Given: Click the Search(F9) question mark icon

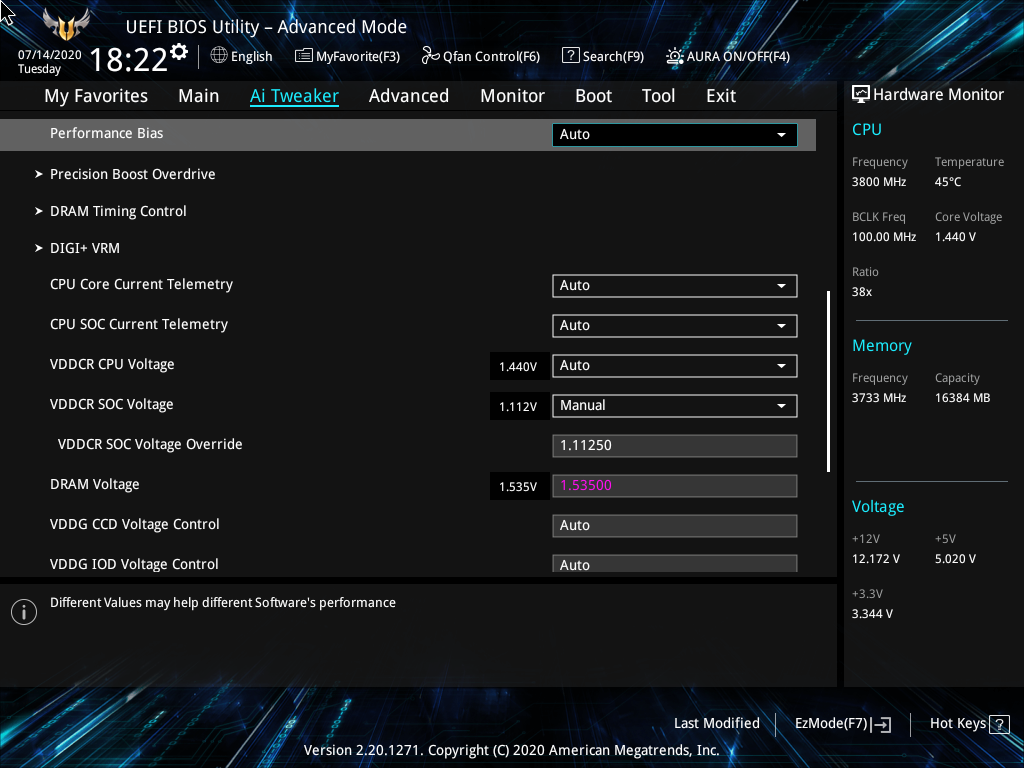Looking at the screenshot, I should (x=570, y=56).
